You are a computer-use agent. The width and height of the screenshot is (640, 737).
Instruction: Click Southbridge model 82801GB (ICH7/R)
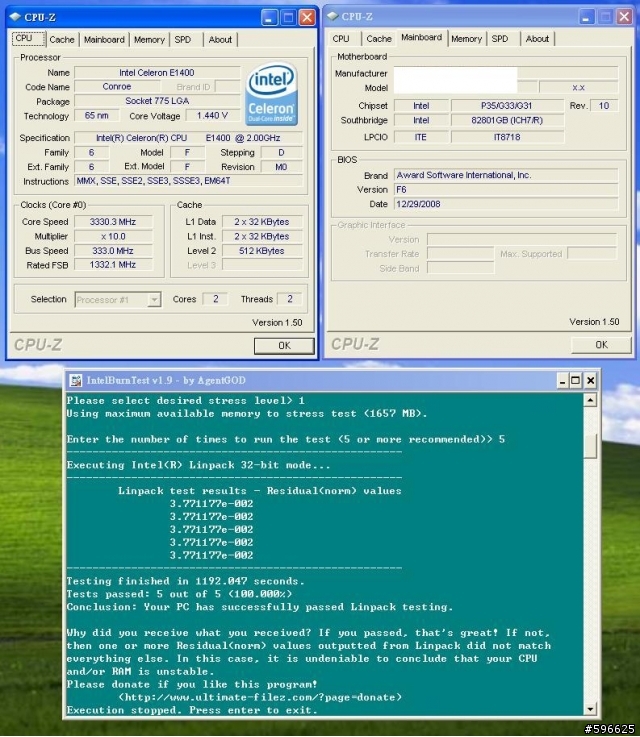(x=507, y=120)
